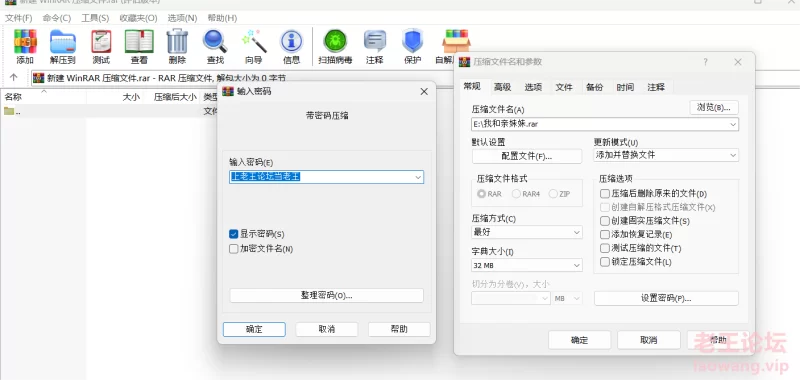Viewport: 800px width, 380px height.
Task: Expand the 压缩方式 dropdown showing 最好
Action: [x=527, y=232]
